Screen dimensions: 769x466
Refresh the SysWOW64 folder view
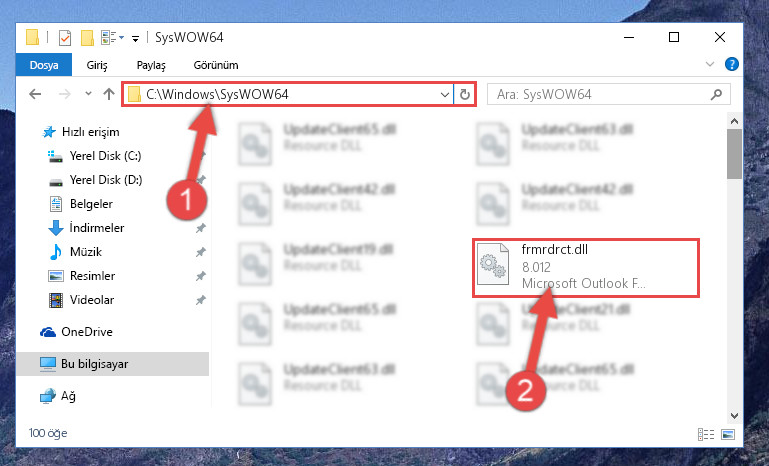coord(464,94)
